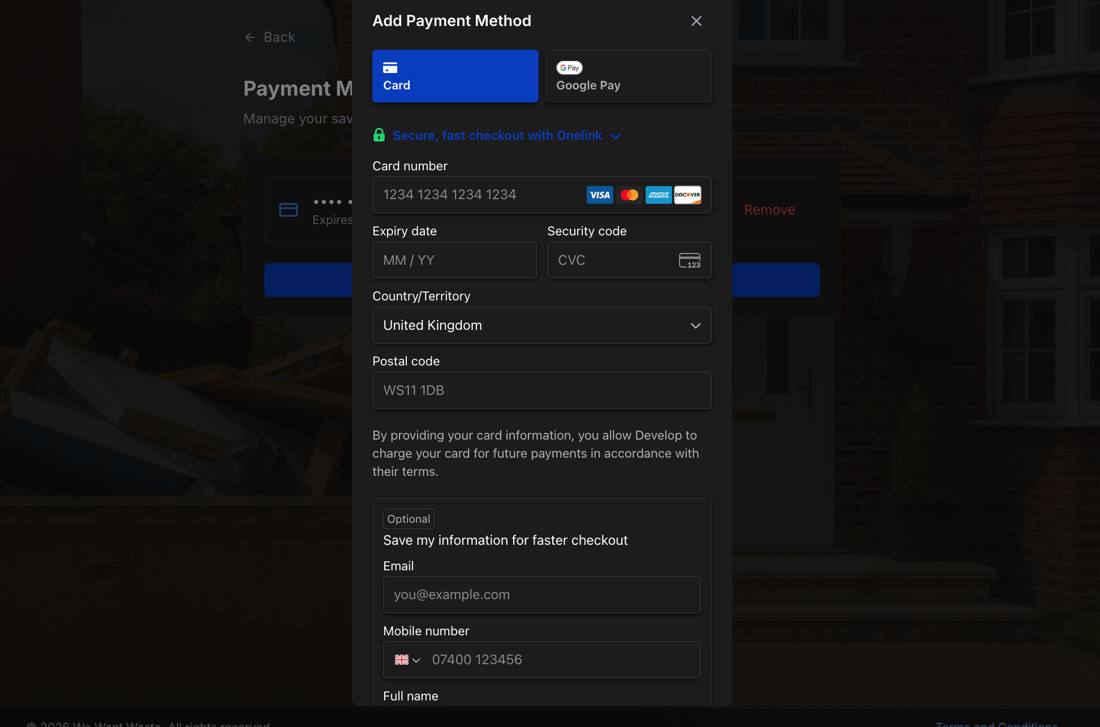Open the mobile number country flag selector
This screenshot has height=727, width=1100.
(407, 660)
